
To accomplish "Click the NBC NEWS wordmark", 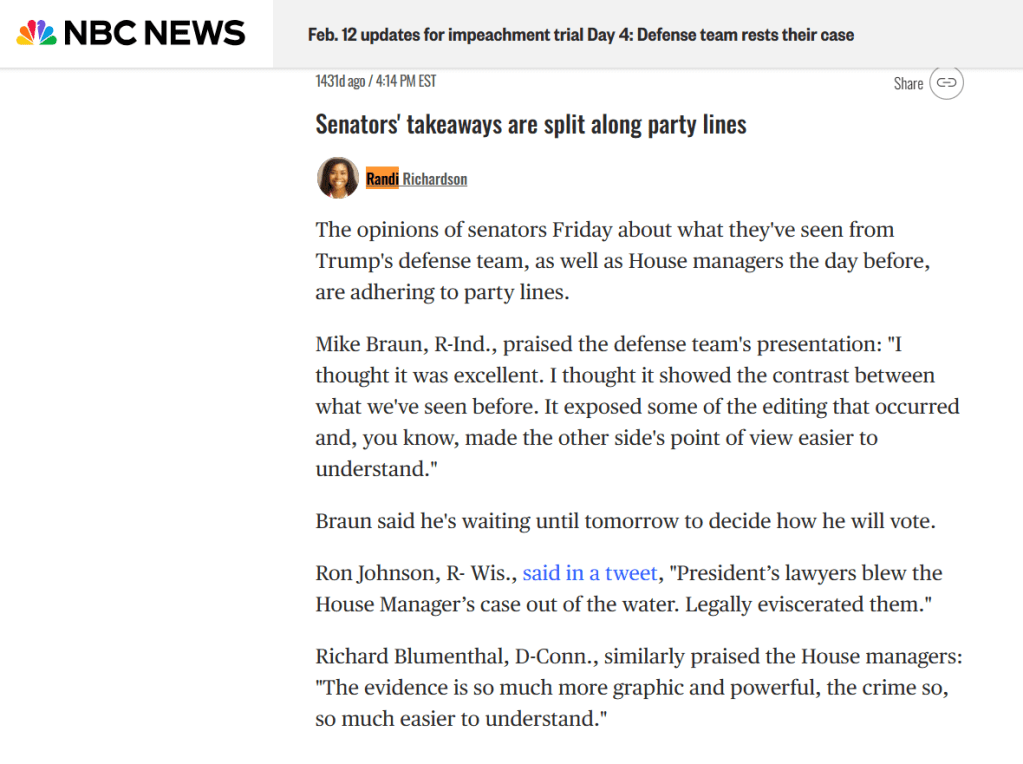I will pos(154,34).
